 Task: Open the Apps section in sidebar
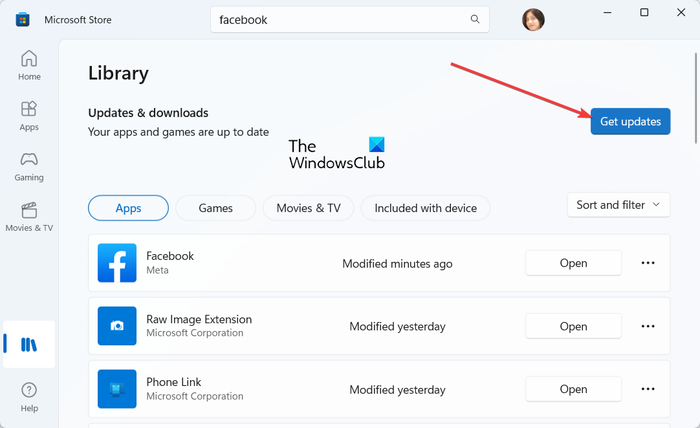click(29, 116)
